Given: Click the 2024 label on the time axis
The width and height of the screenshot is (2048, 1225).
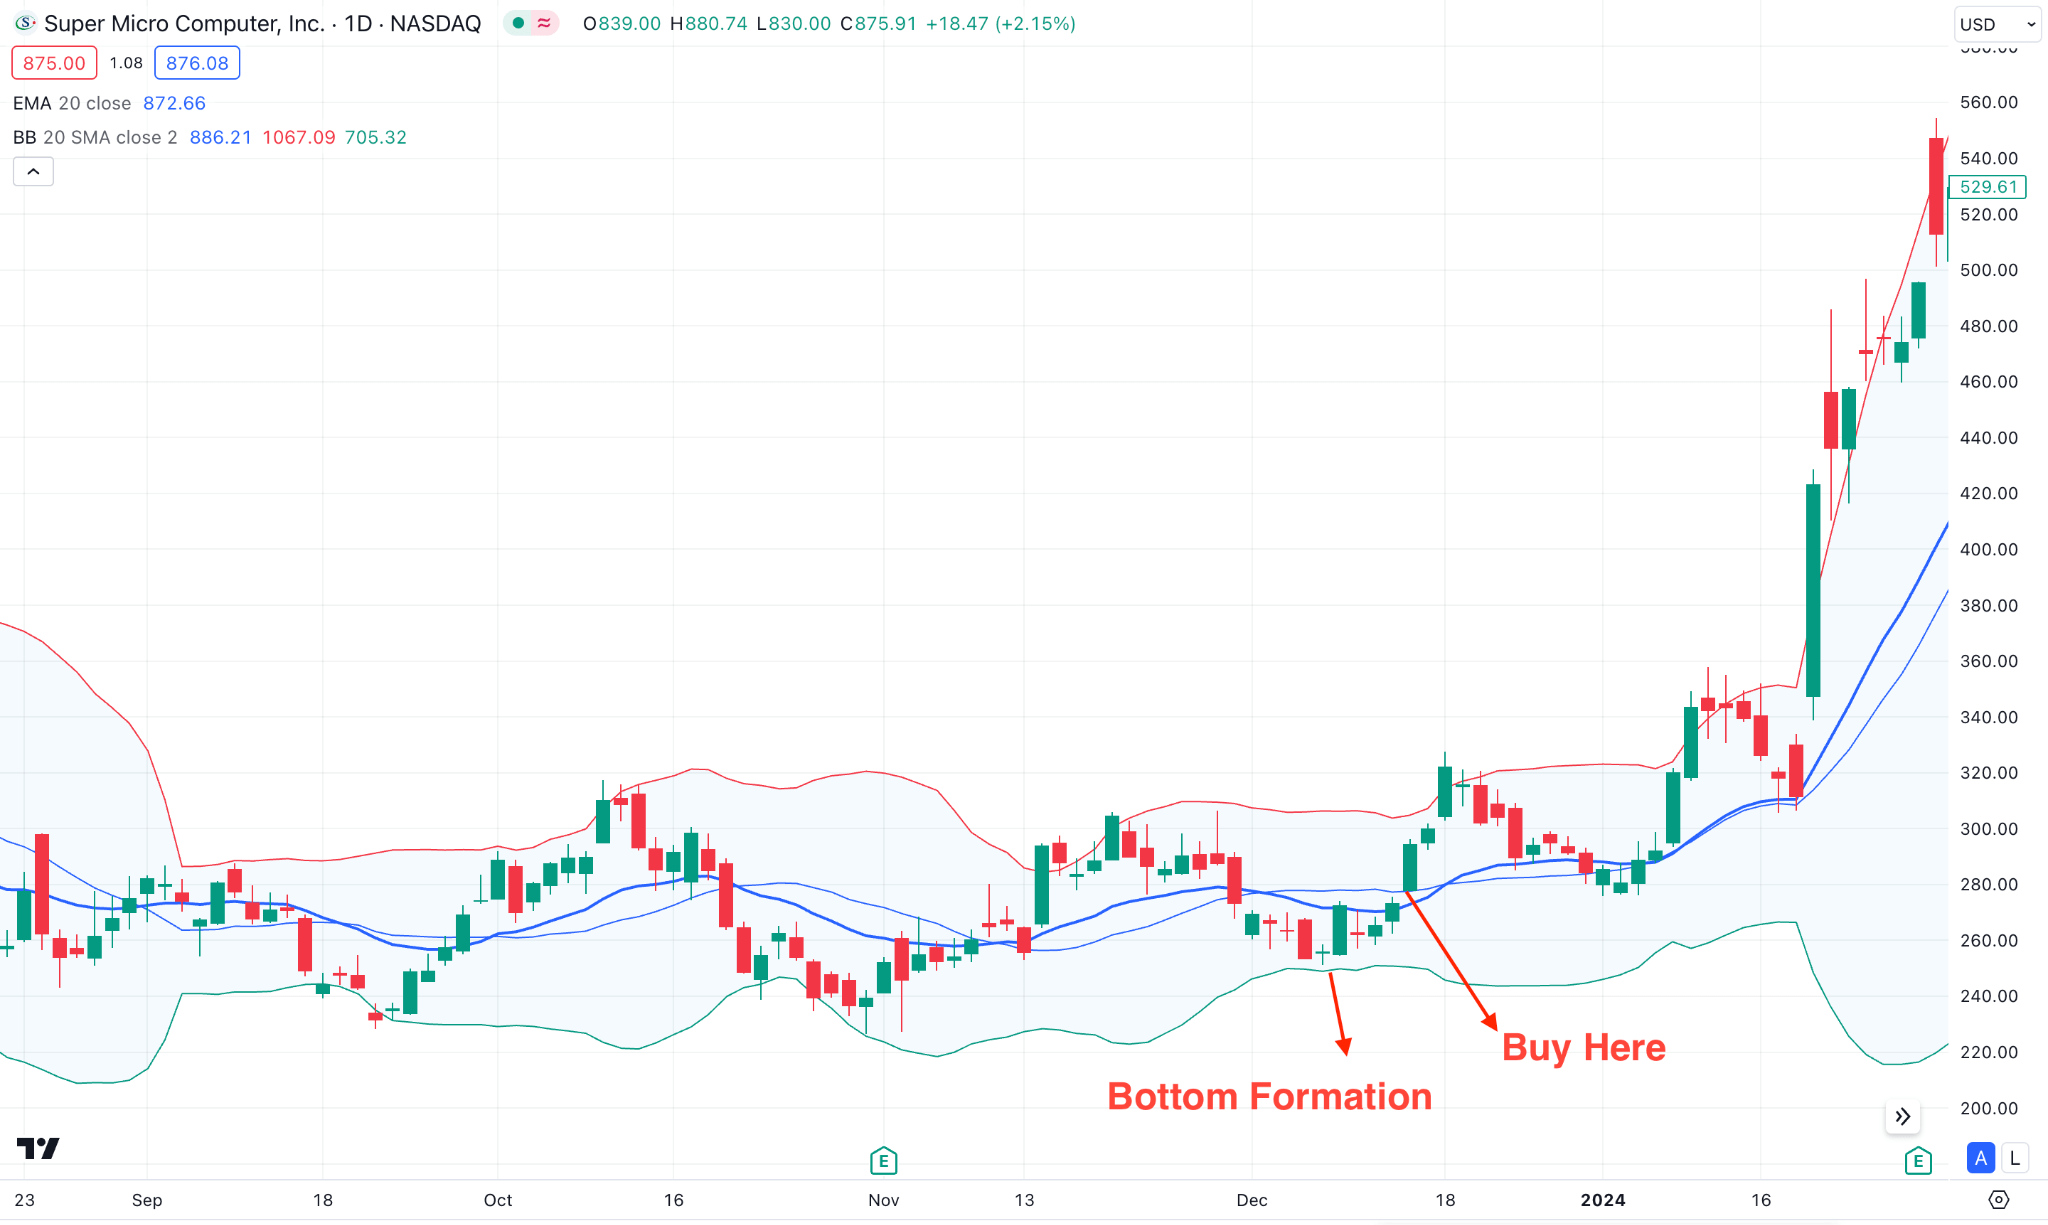Looking at the screenshot, I should 1602,1200.
